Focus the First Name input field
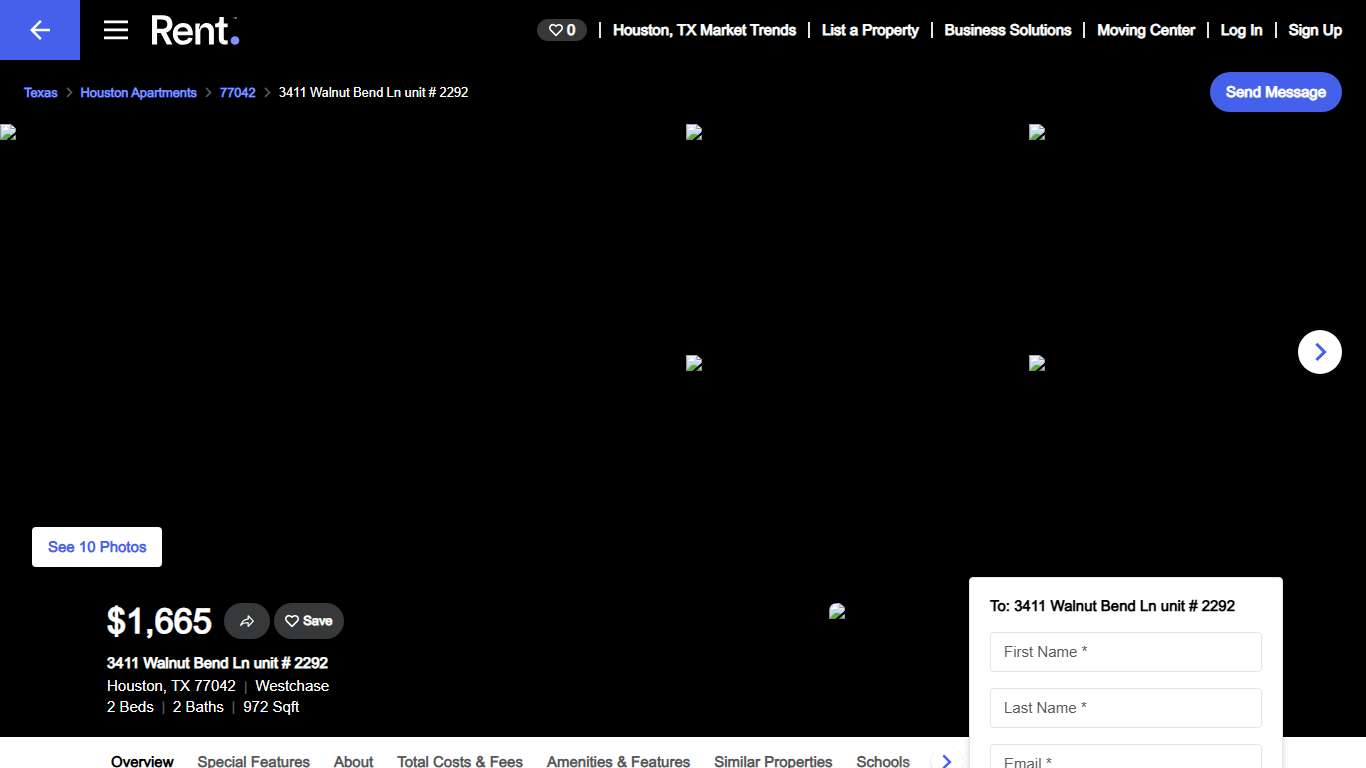 (x=1125, y=652)
